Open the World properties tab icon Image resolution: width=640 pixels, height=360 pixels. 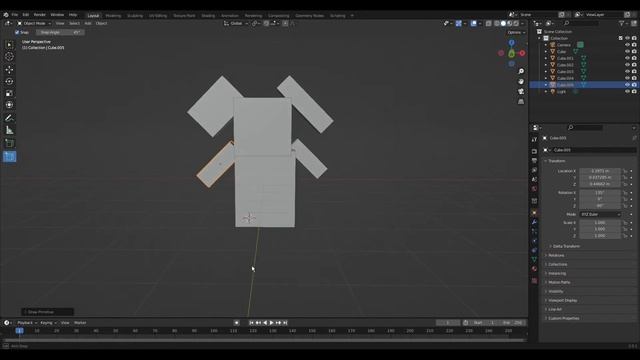tap(534, 189)
